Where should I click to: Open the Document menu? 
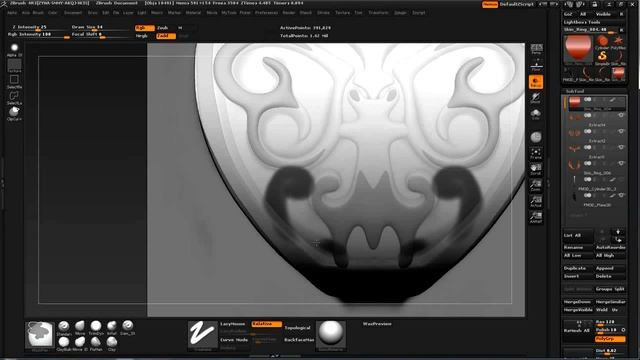[73, 13]
